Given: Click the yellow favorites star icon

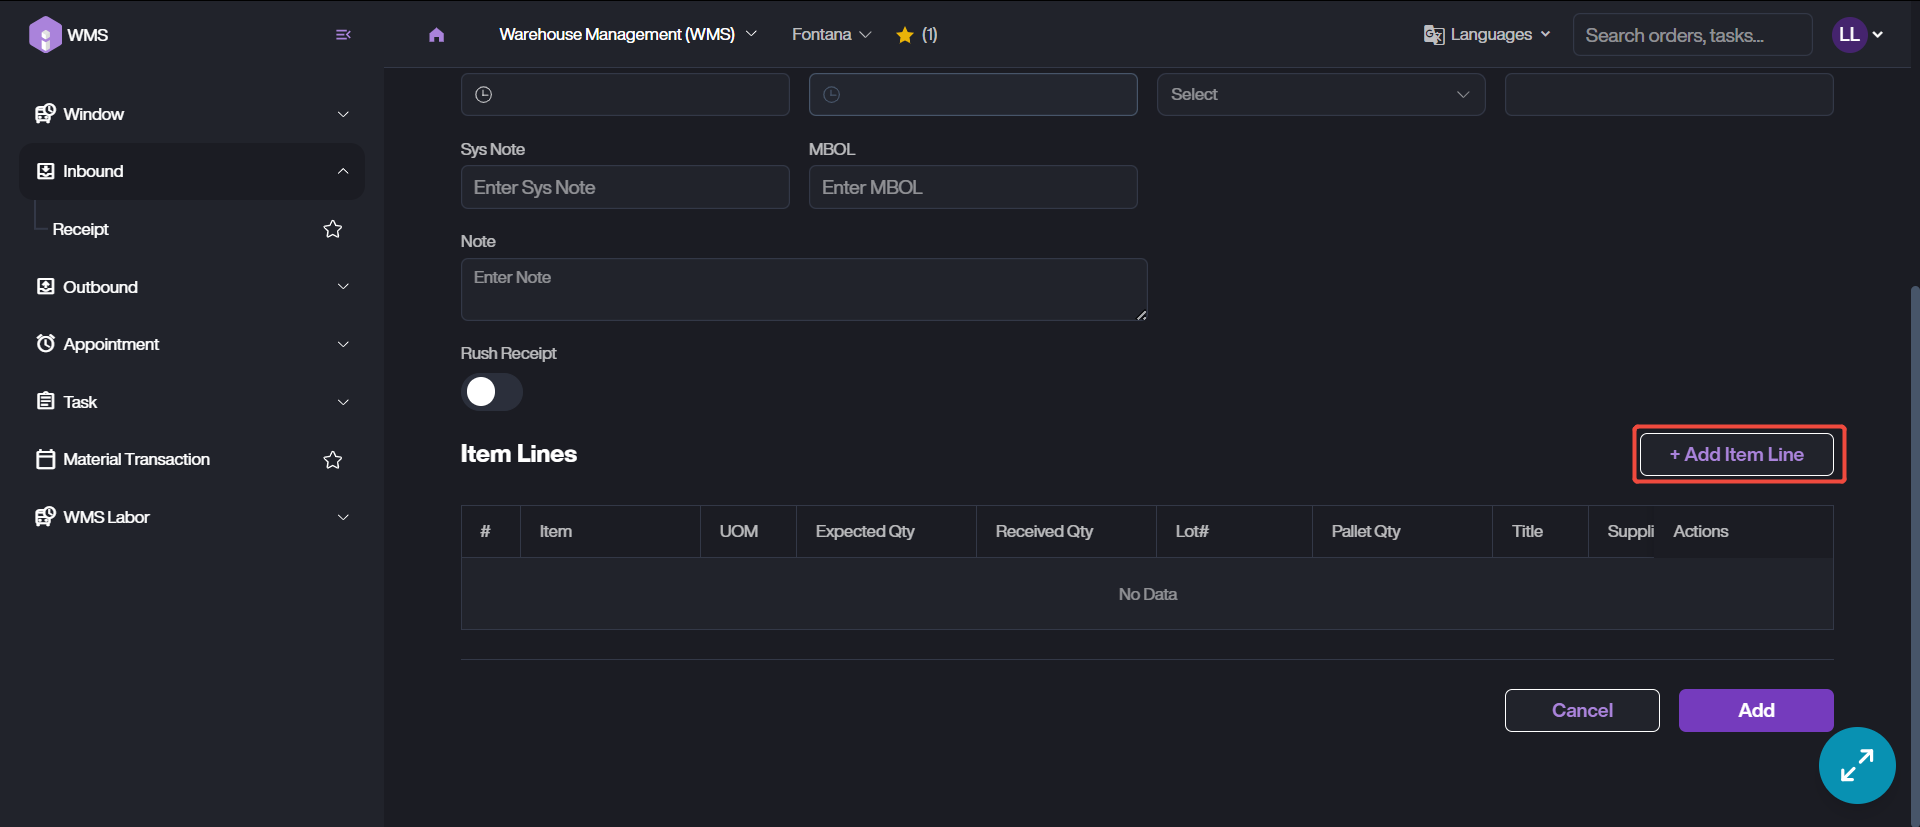Looking at the screenshot, I should pos(905,35).
